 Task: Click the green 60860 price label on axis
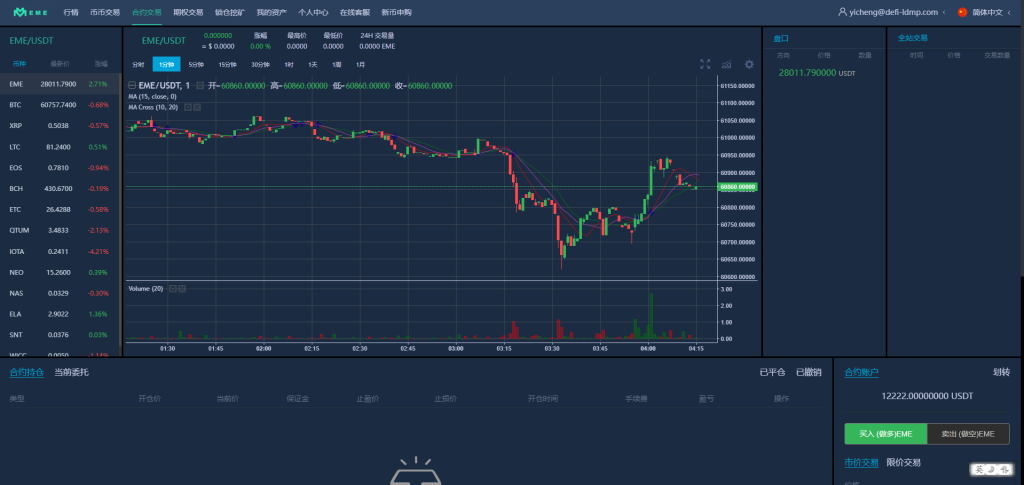pyautogui.click(x=739, y=187)
